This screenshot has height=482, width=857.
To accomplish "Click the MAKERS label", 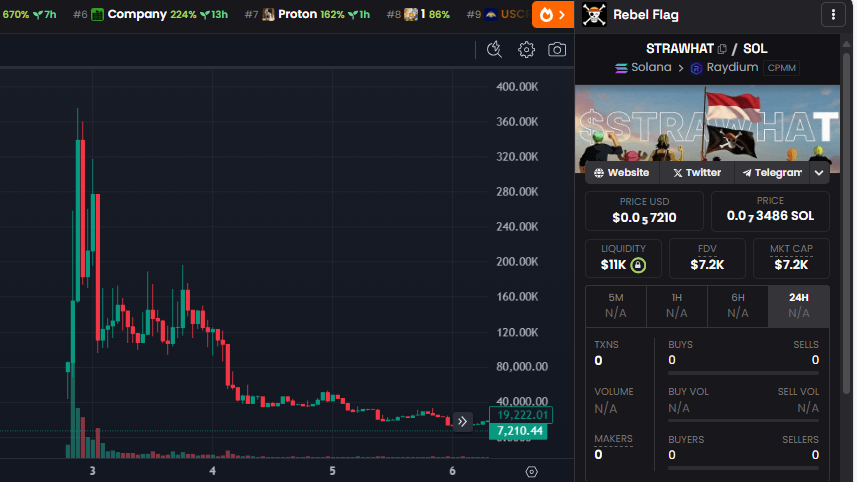I will (613, 439).
